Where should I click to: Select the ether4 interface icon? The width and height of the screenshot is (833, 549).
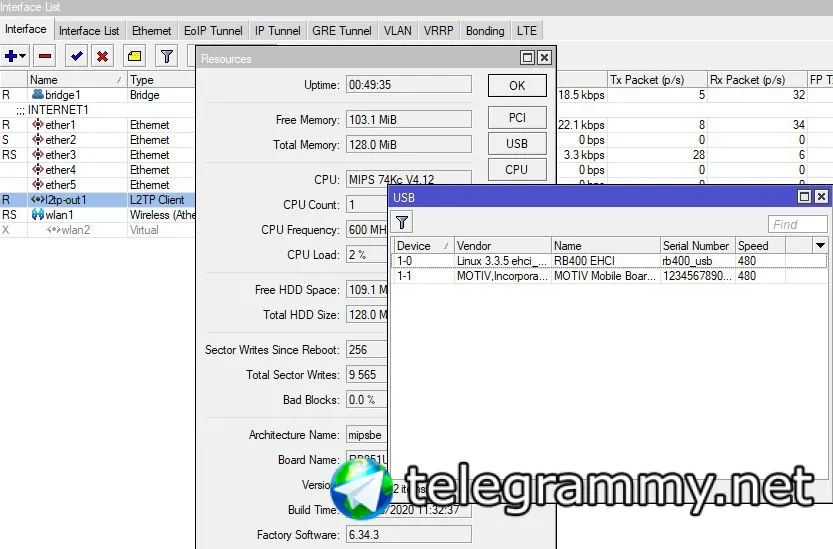point(38,170)
